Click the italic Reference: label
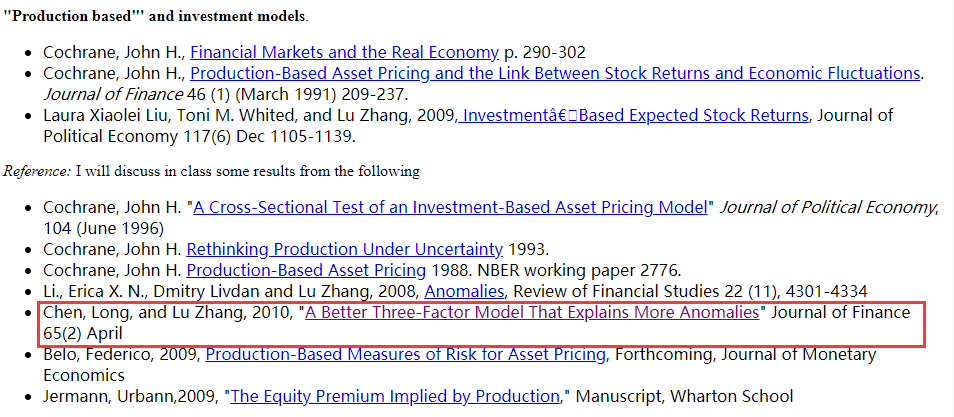 click(37, 172)
